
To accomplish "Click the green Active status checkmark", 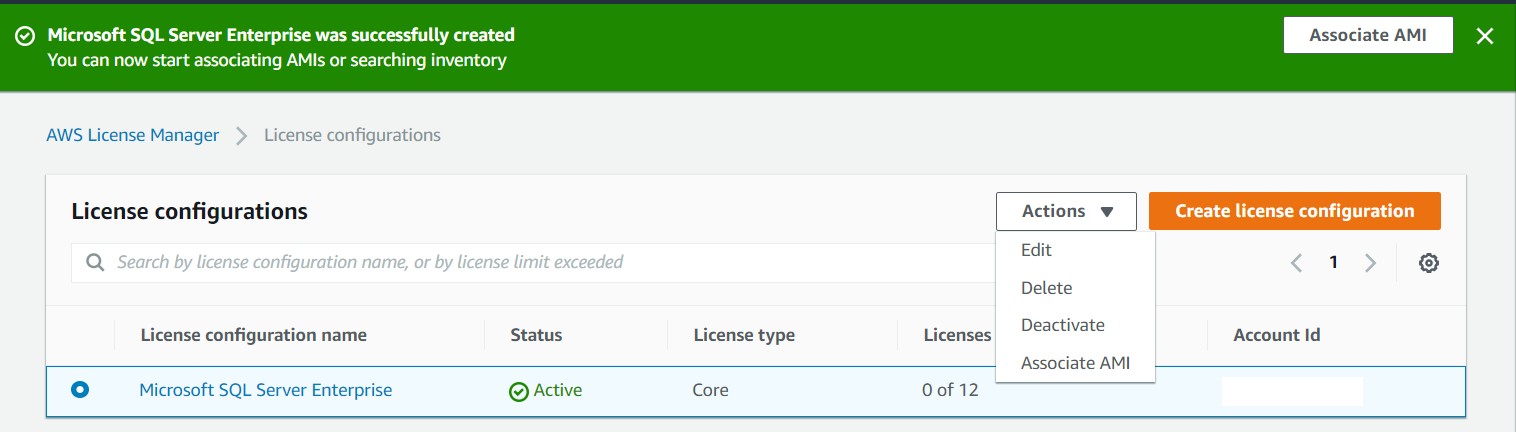I will [518, 391].
